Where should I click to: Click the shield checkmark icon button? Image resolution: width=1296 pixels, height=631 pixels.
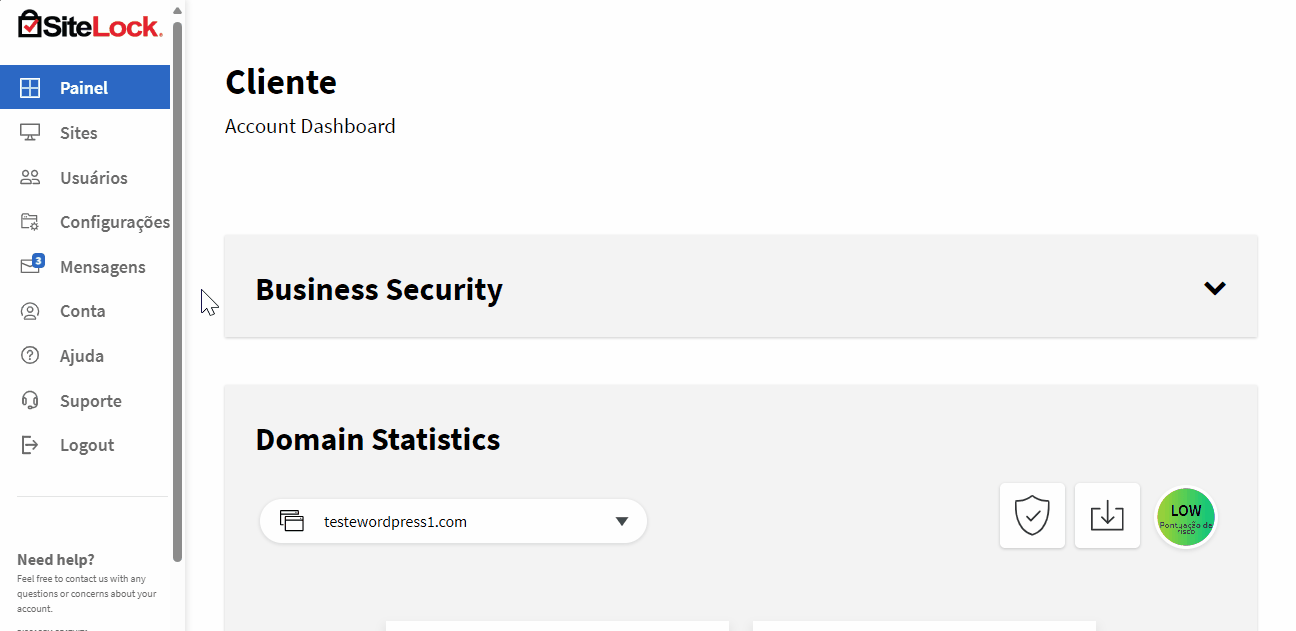(x=1032, y=516)
